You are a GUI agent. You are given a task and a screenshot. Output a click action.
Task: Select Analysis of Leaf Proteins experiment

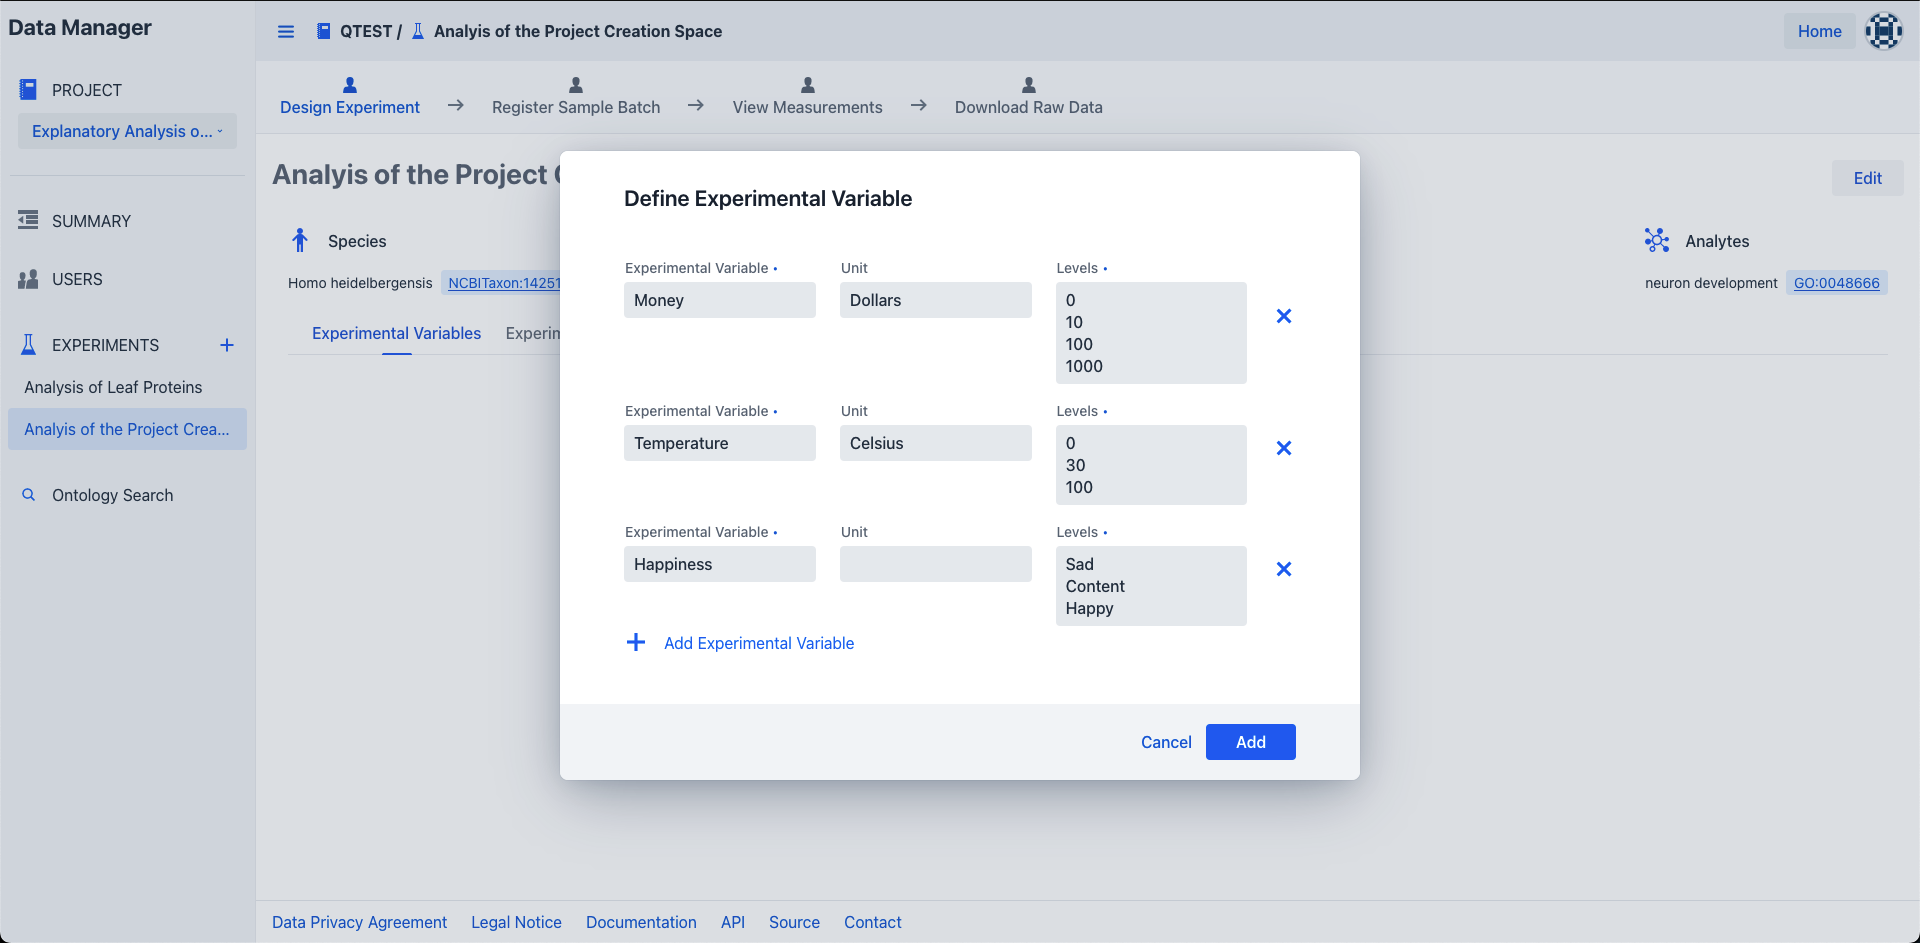click(113, 387)
